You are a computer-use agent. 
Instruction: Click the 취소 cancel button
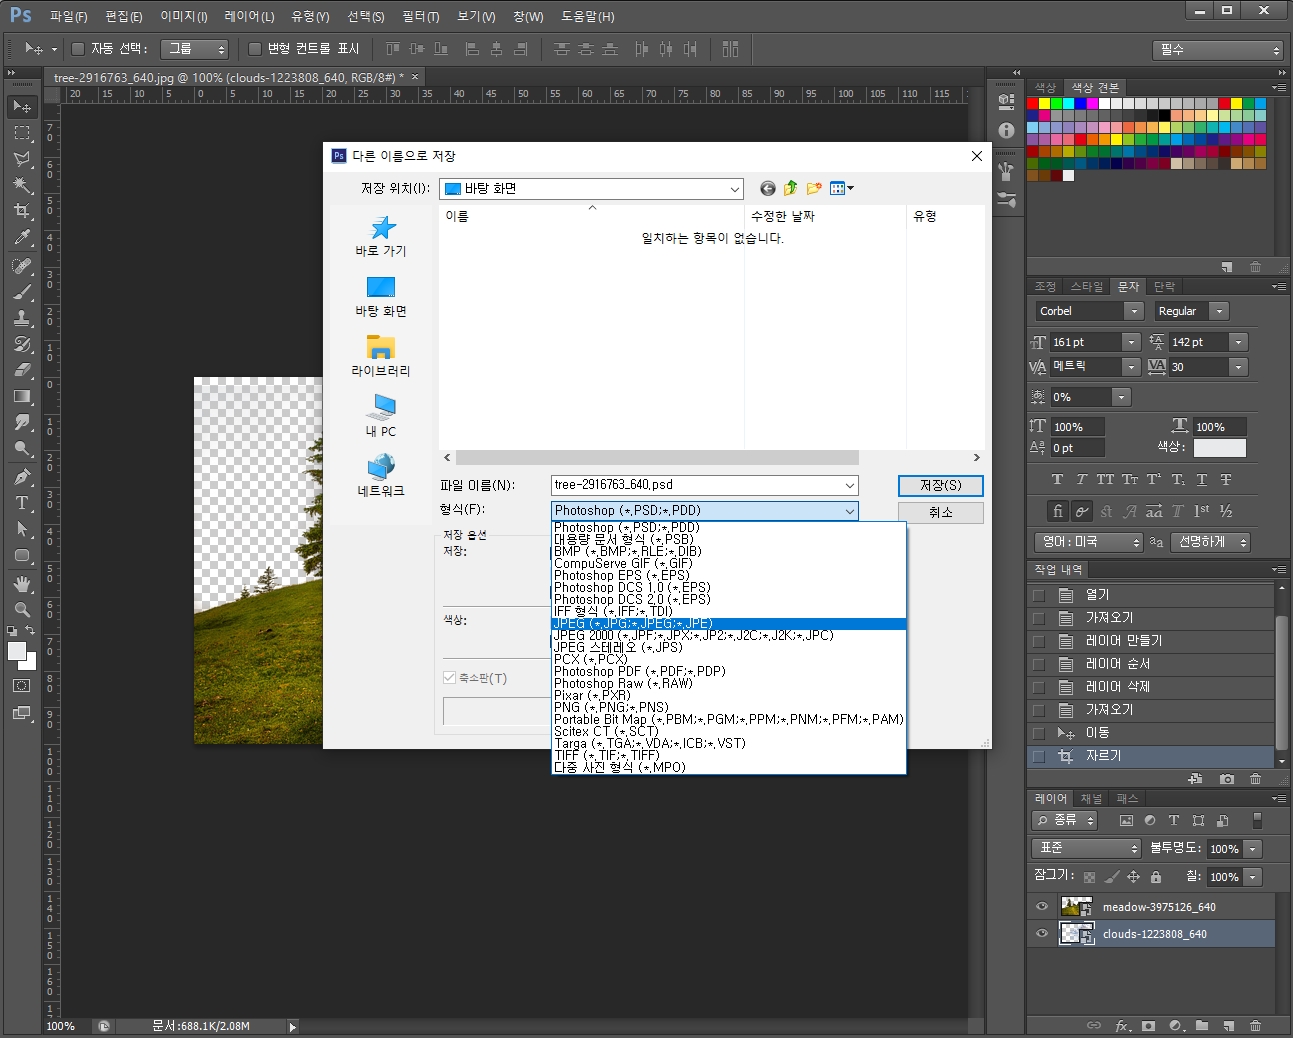(x=940, y=512)
